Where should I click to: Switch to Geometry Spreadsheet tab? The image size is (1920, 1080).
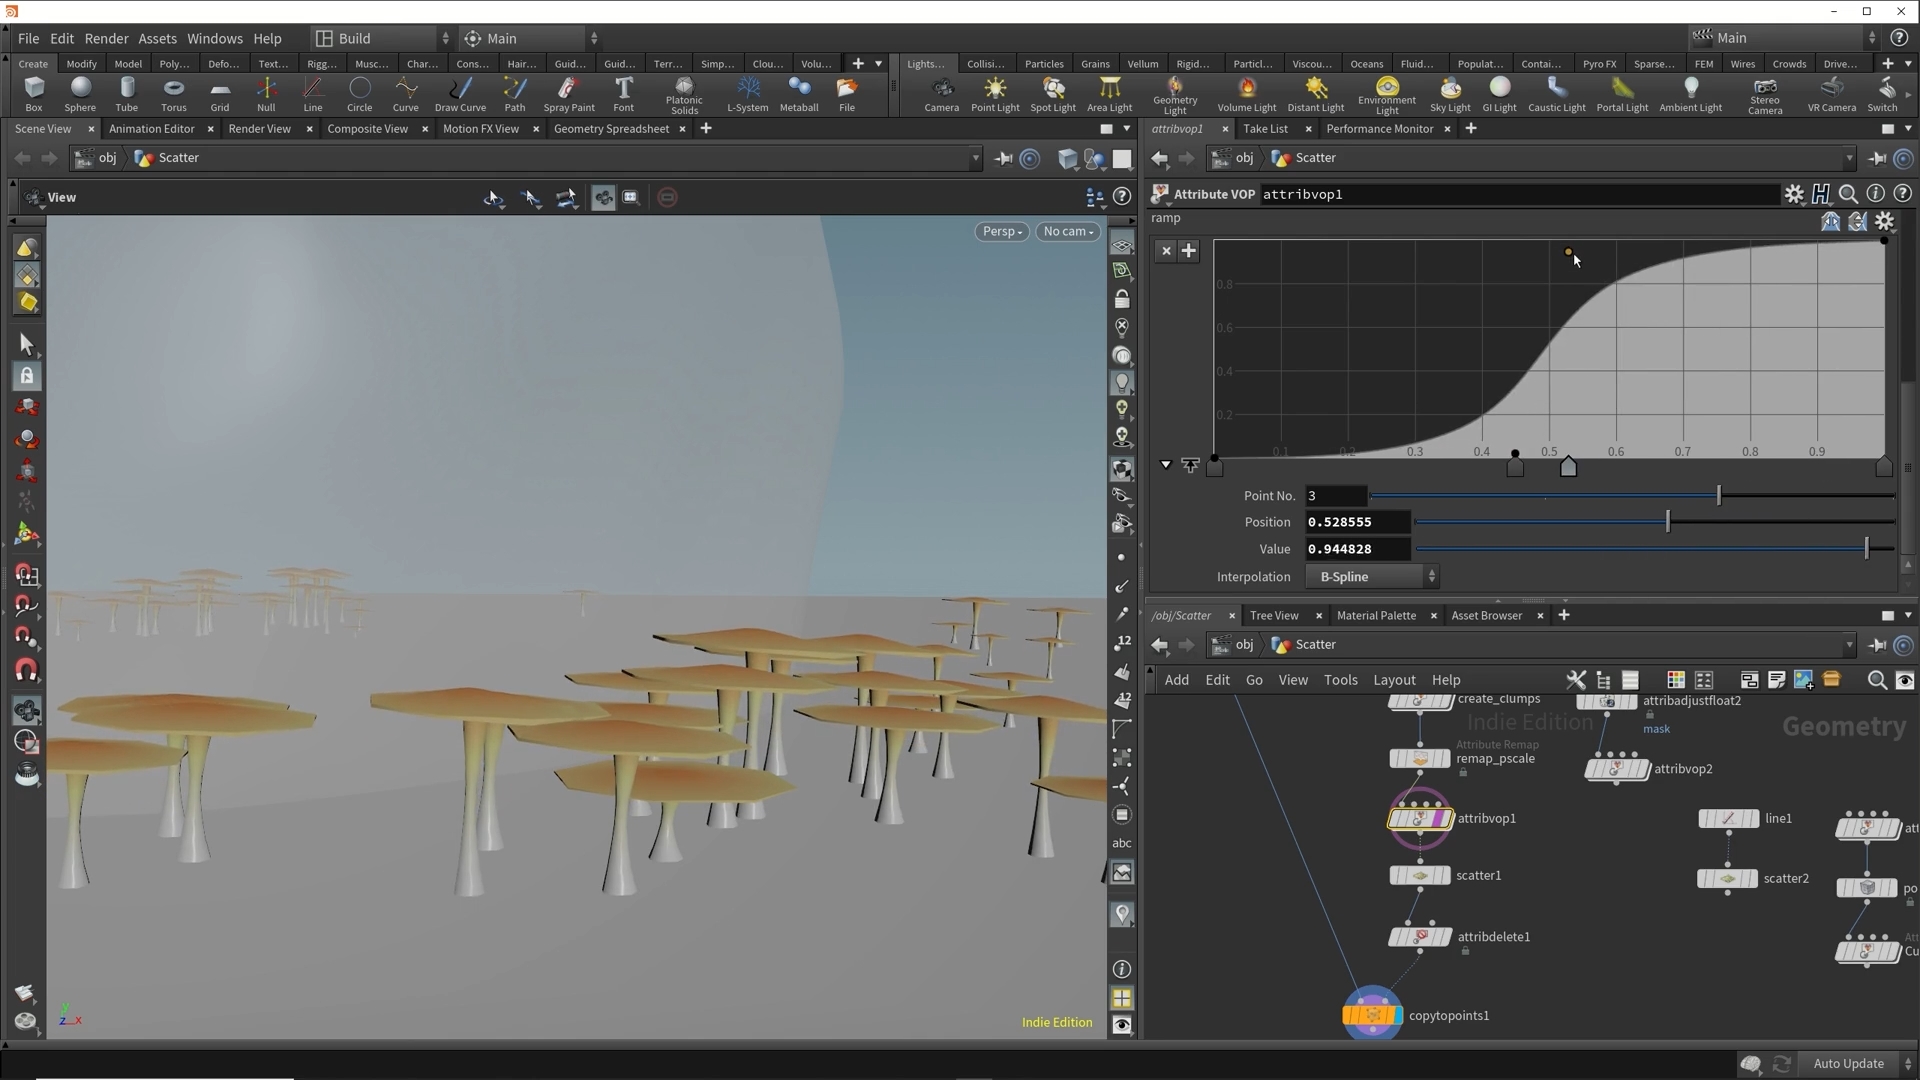point(610,128)
